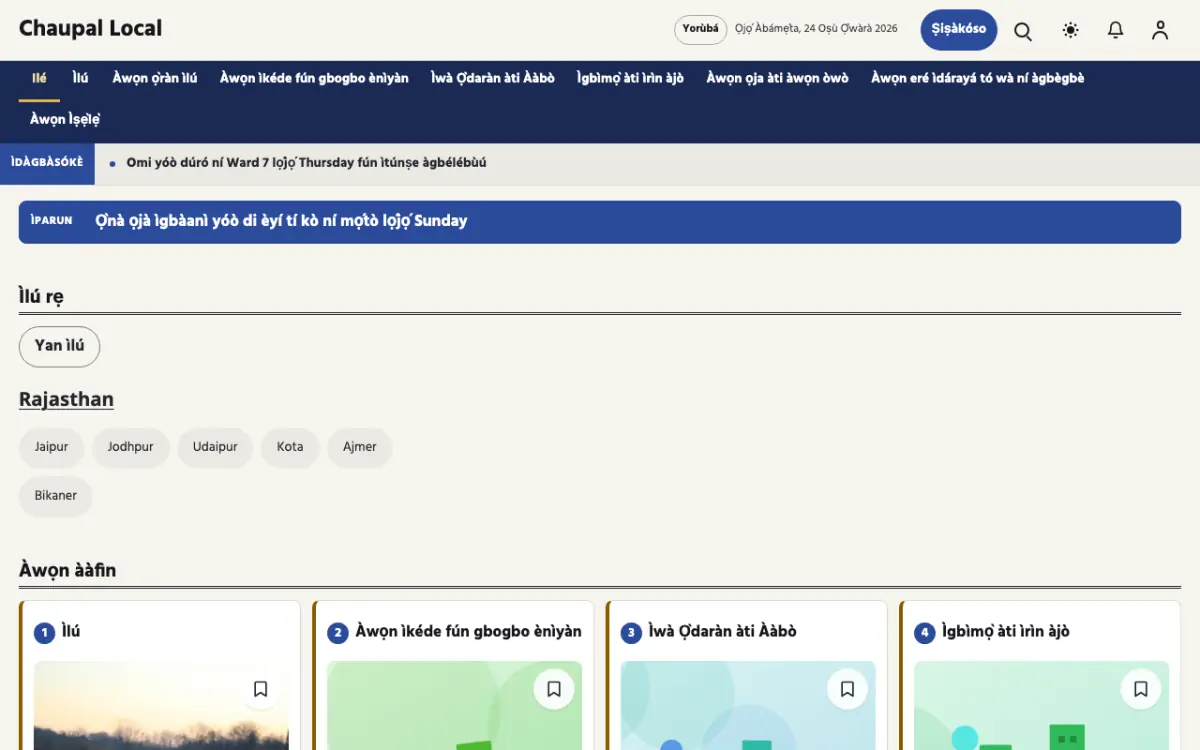
Task: Open the Yorùbá language selector
Action: [x=700, y=29]
